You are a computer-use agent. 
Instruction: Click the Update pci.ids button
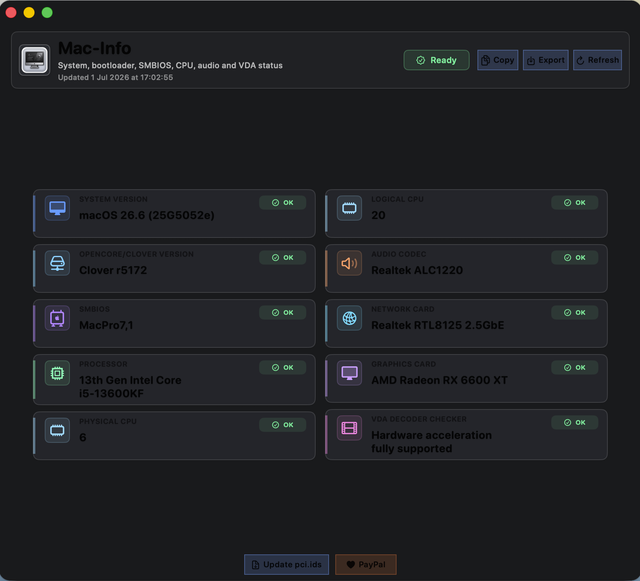point(287,564)
